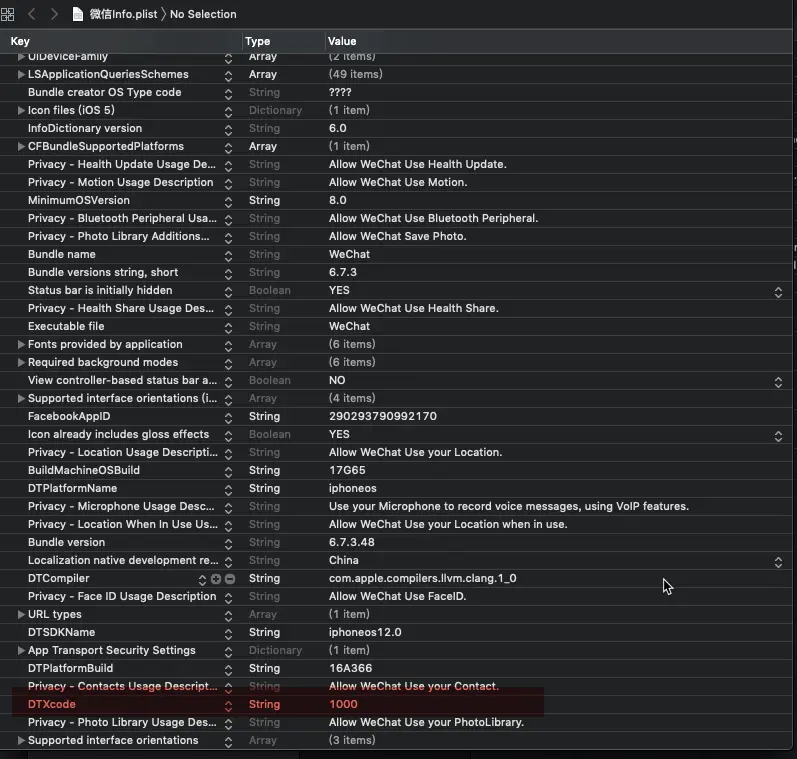Viewport: 797px width, 759px height.
Task: Expand App Transport Security Settings
Action: click(21, 651)
